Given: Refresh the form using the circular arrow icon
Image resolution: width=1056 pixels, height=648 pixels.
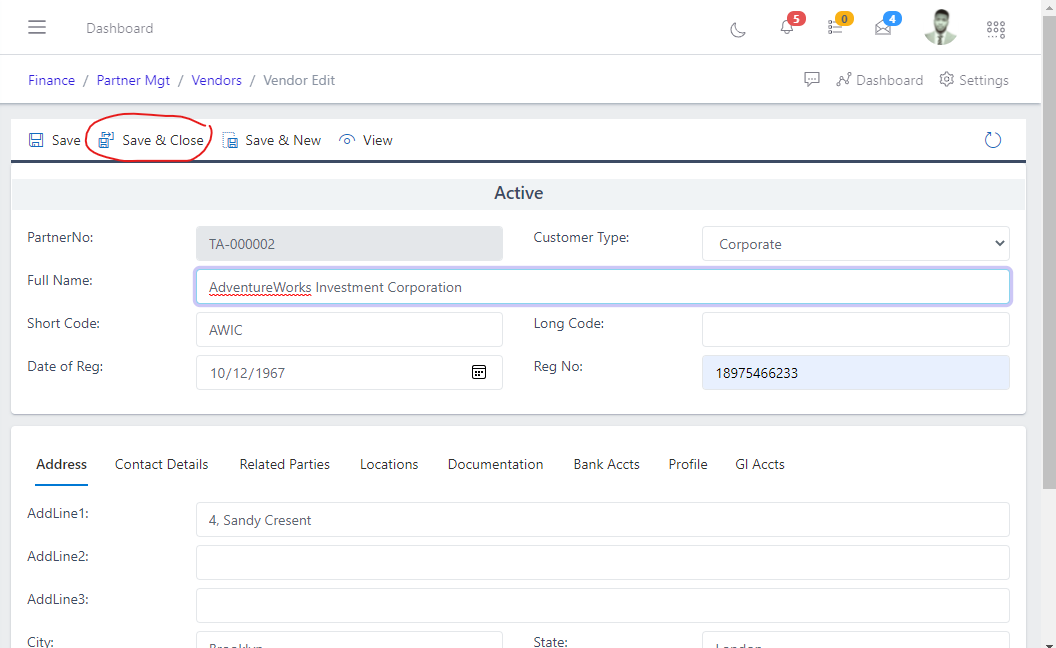Looking at the screenshot, I should pyautogui.click(x=992, y=140).
